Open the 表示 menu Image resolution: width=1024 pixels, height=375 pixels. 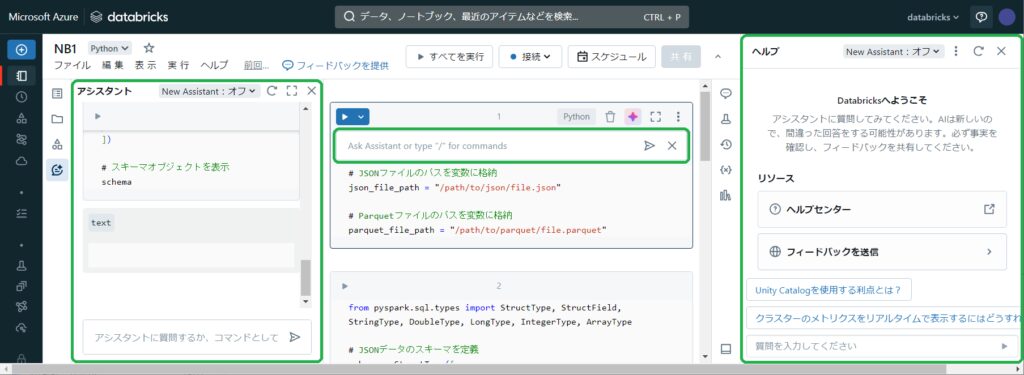(x=146, y=65)
